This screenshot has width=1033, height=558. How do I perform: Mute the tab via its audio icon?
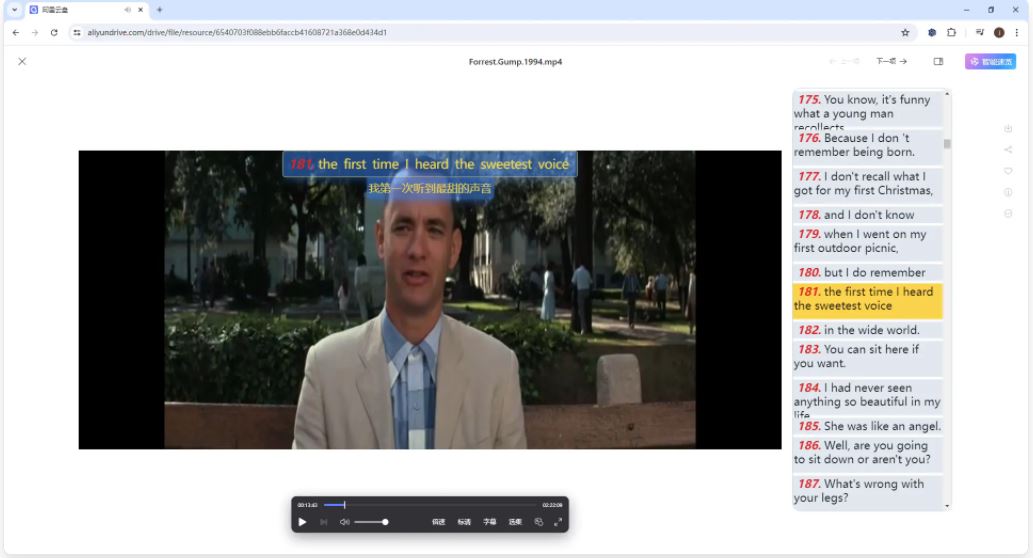click(x=127, y=10)
